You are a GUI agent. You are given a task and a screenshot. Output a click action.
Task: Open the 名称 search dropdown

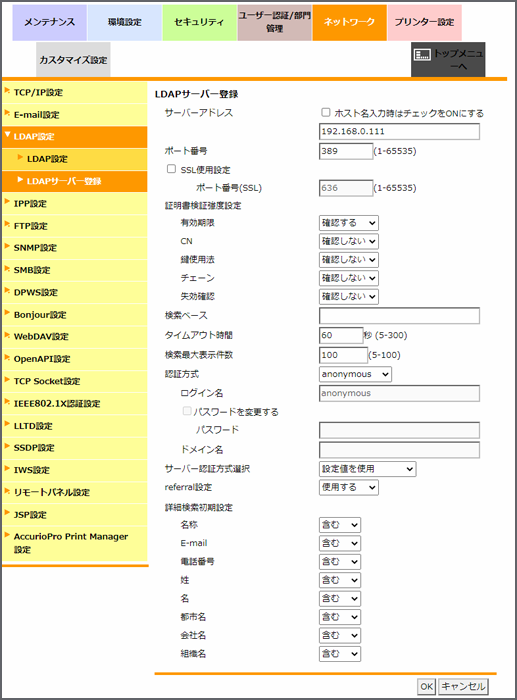(340, 525)
